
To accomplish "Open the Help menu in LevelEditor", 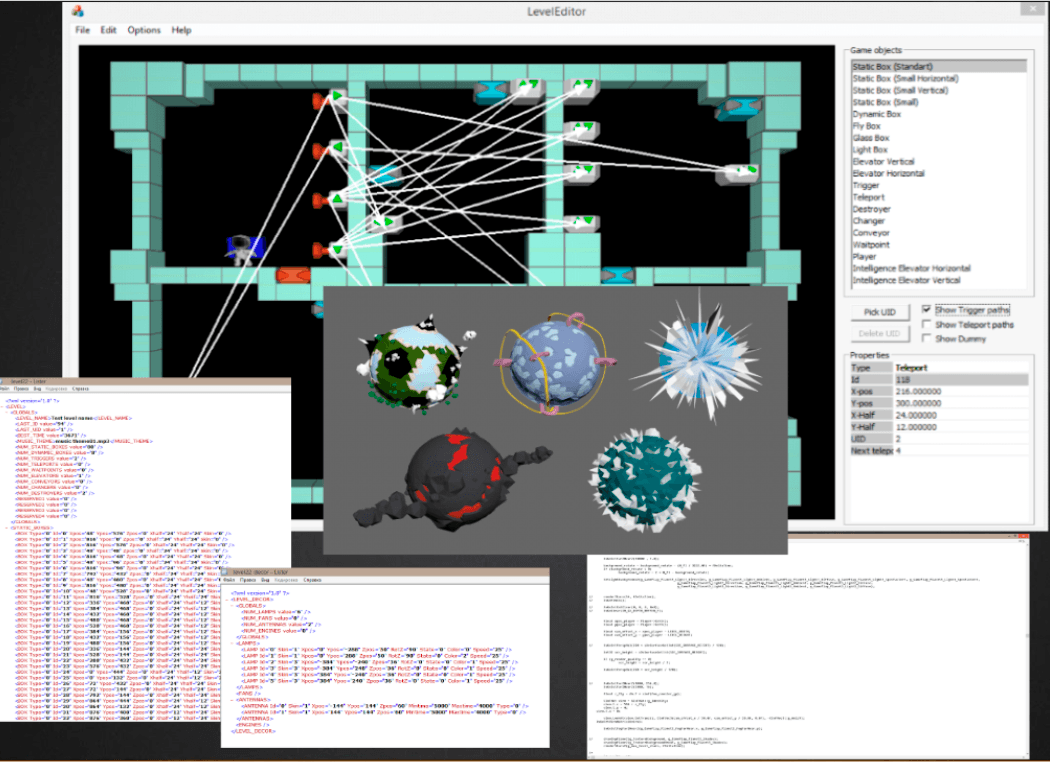I will pos(181,30).
